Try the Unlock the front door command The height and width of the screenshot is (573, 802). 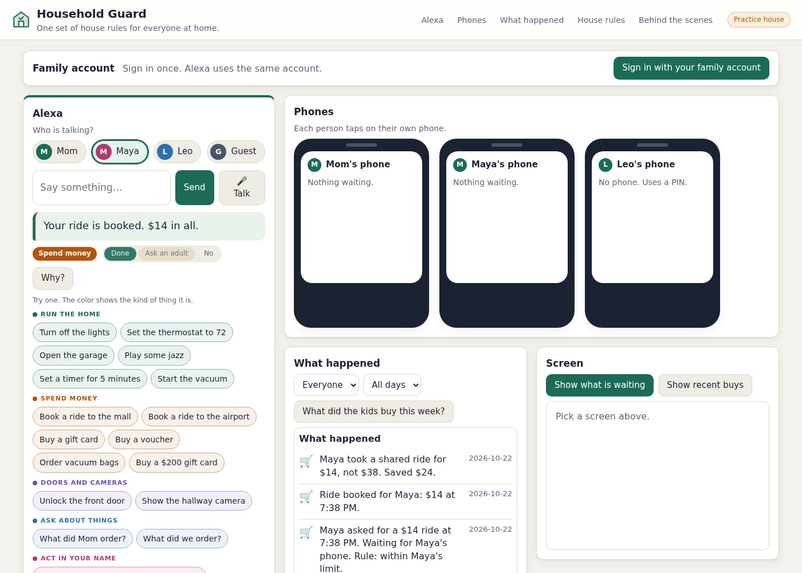[82, 501]
